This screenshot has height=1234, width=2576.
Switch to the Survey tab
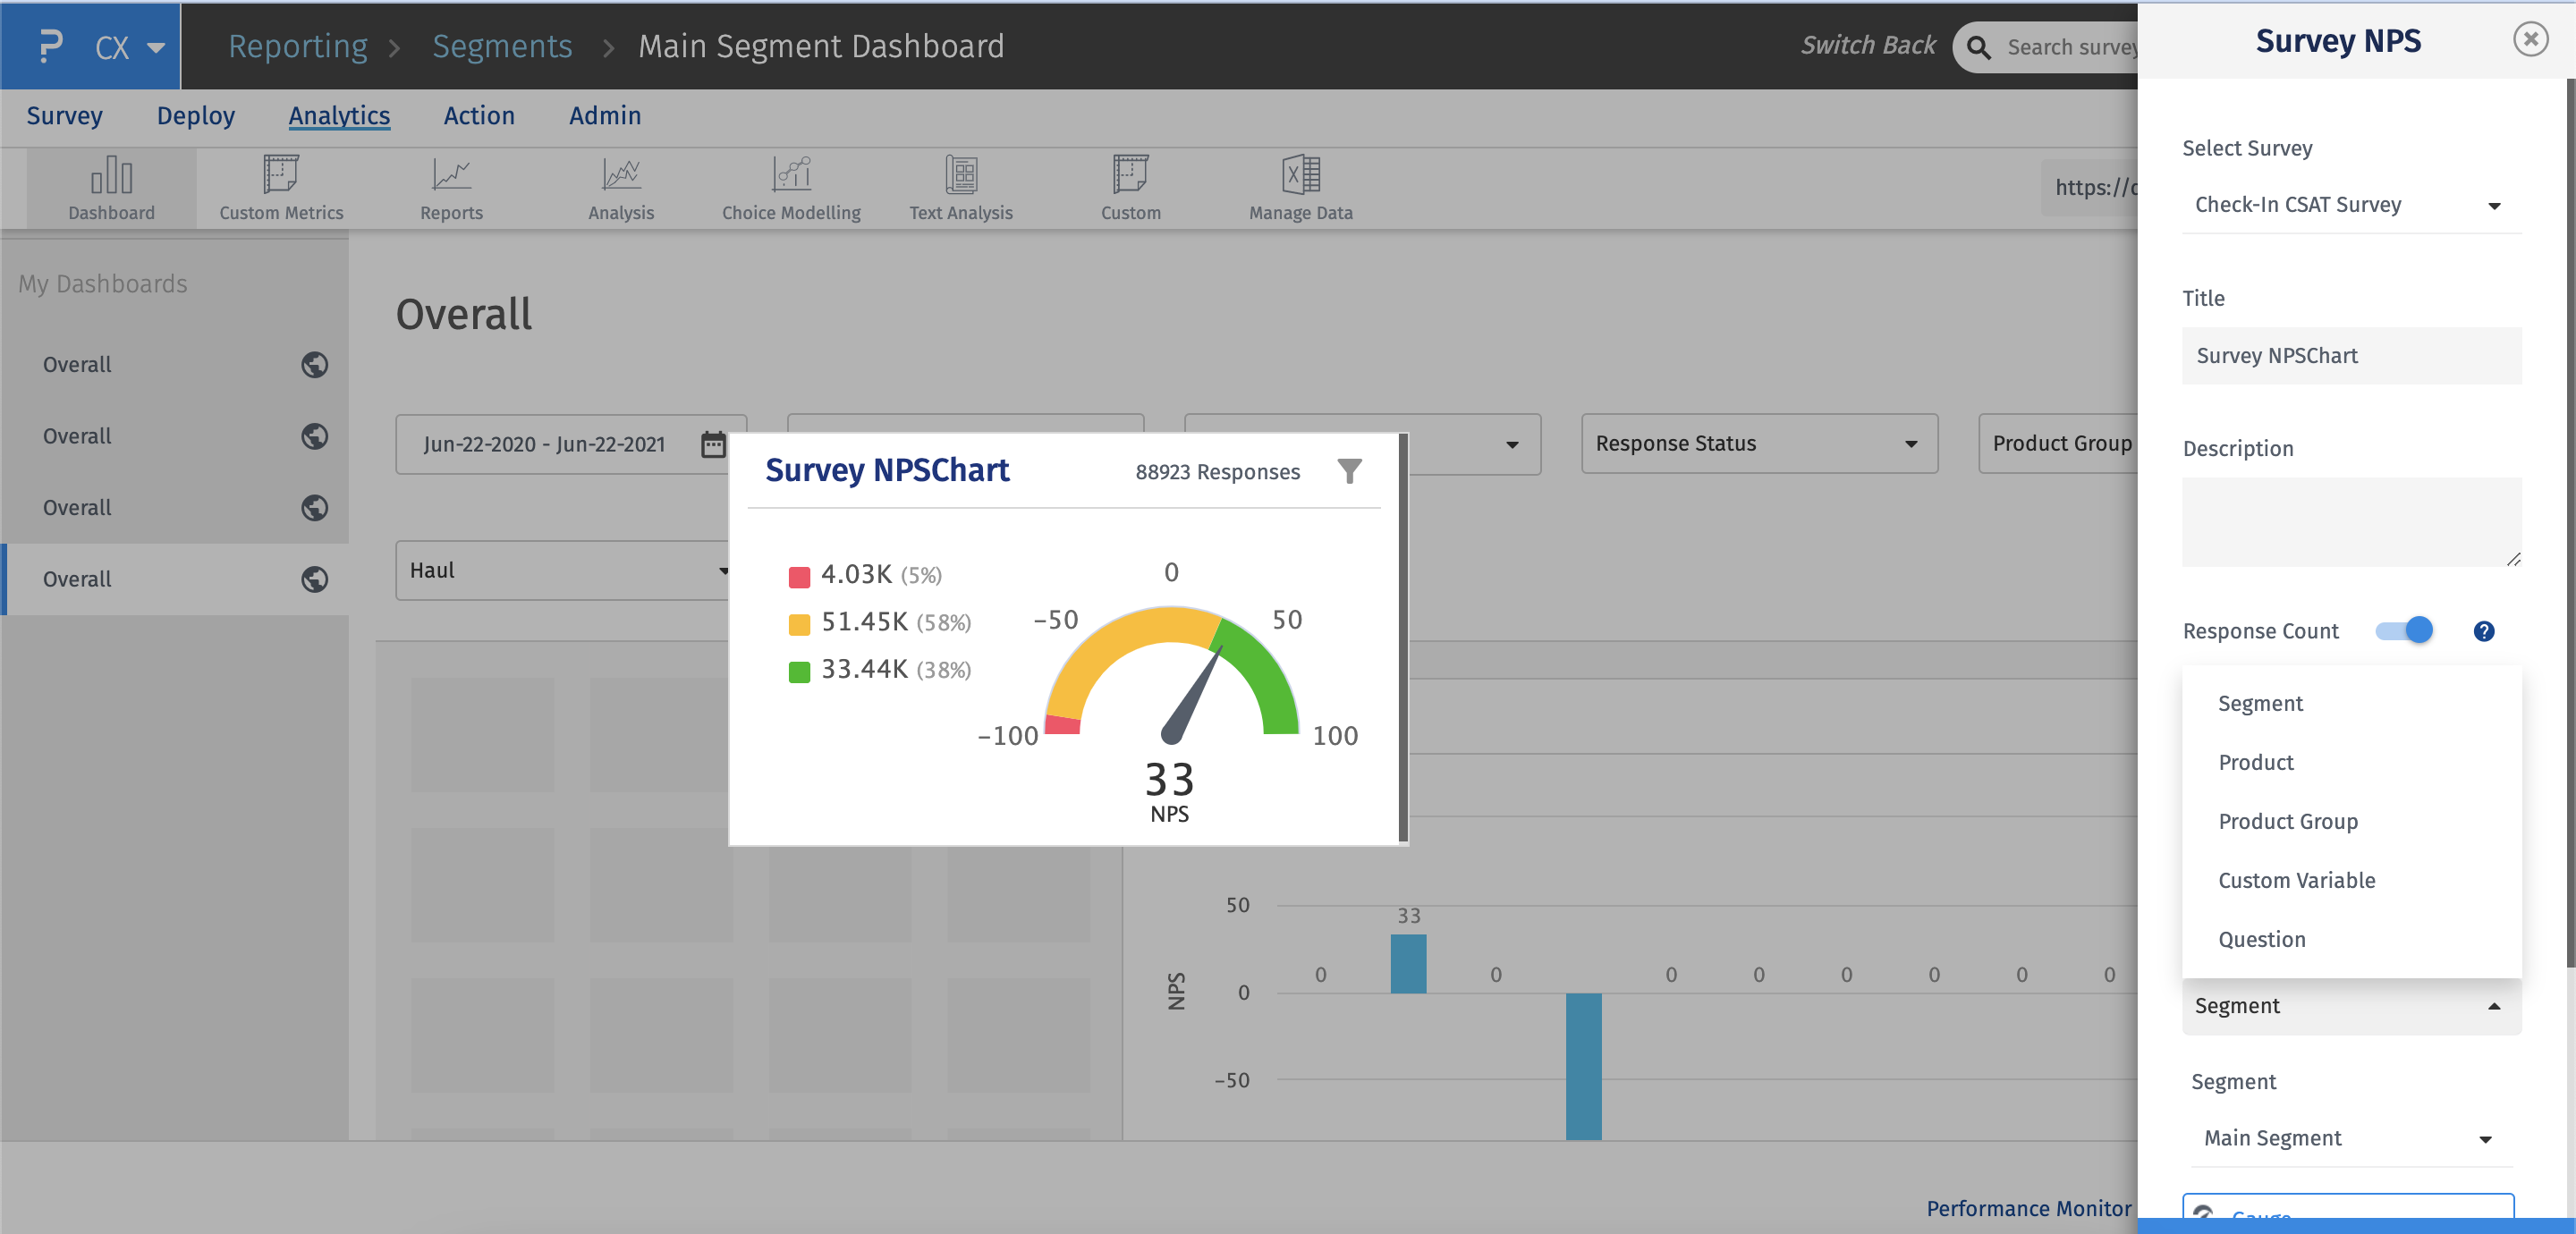[x=64, y=116]
